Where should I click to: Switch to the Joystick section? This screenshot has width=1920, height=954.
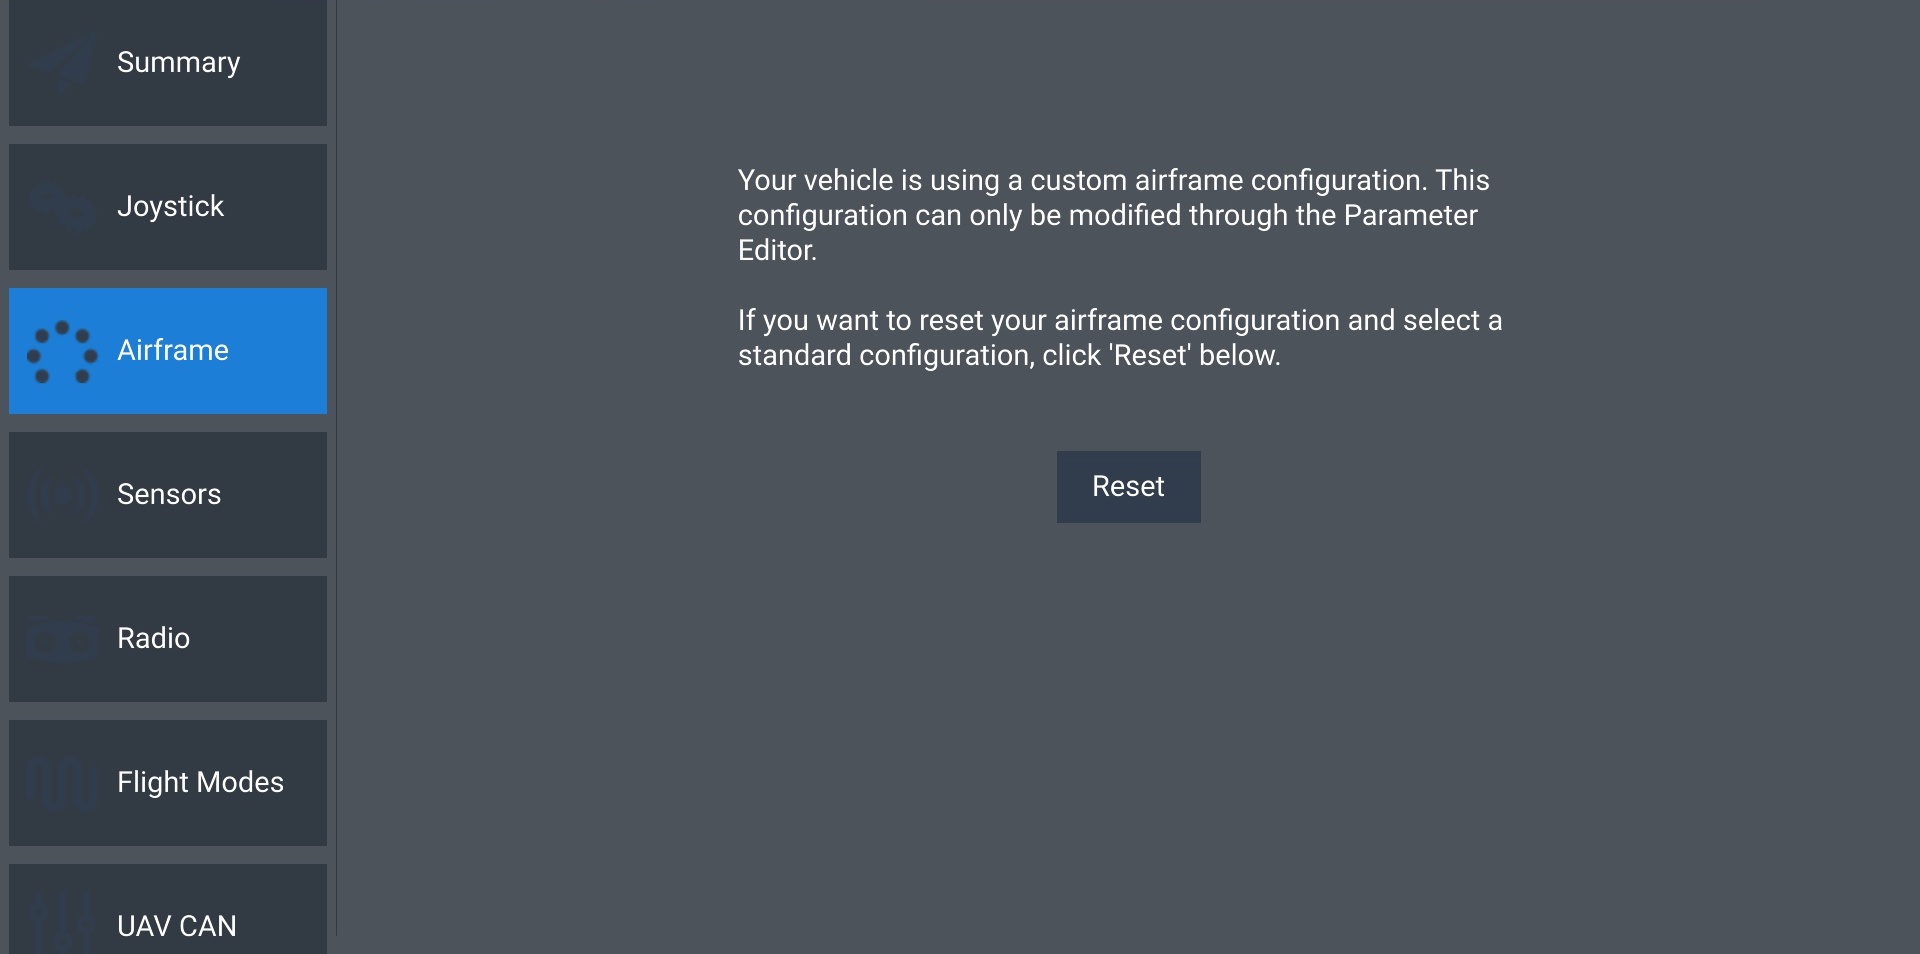[170, 207]
